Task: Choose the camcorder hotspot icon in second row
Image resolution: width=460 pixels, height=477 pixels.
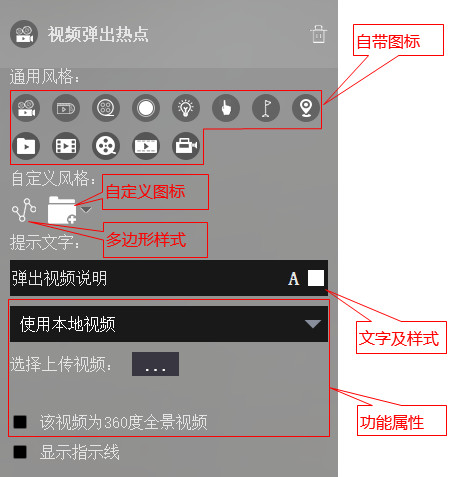Action: (x=186, y=146)
